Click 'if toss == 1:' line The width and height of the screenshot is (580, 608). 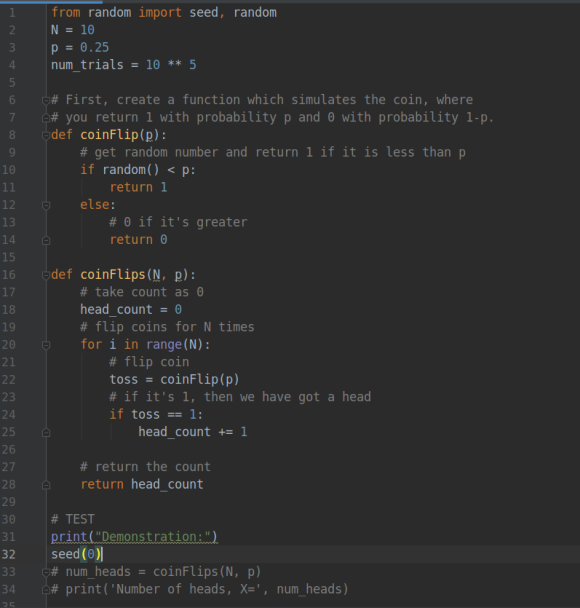(x=156, y=415)
